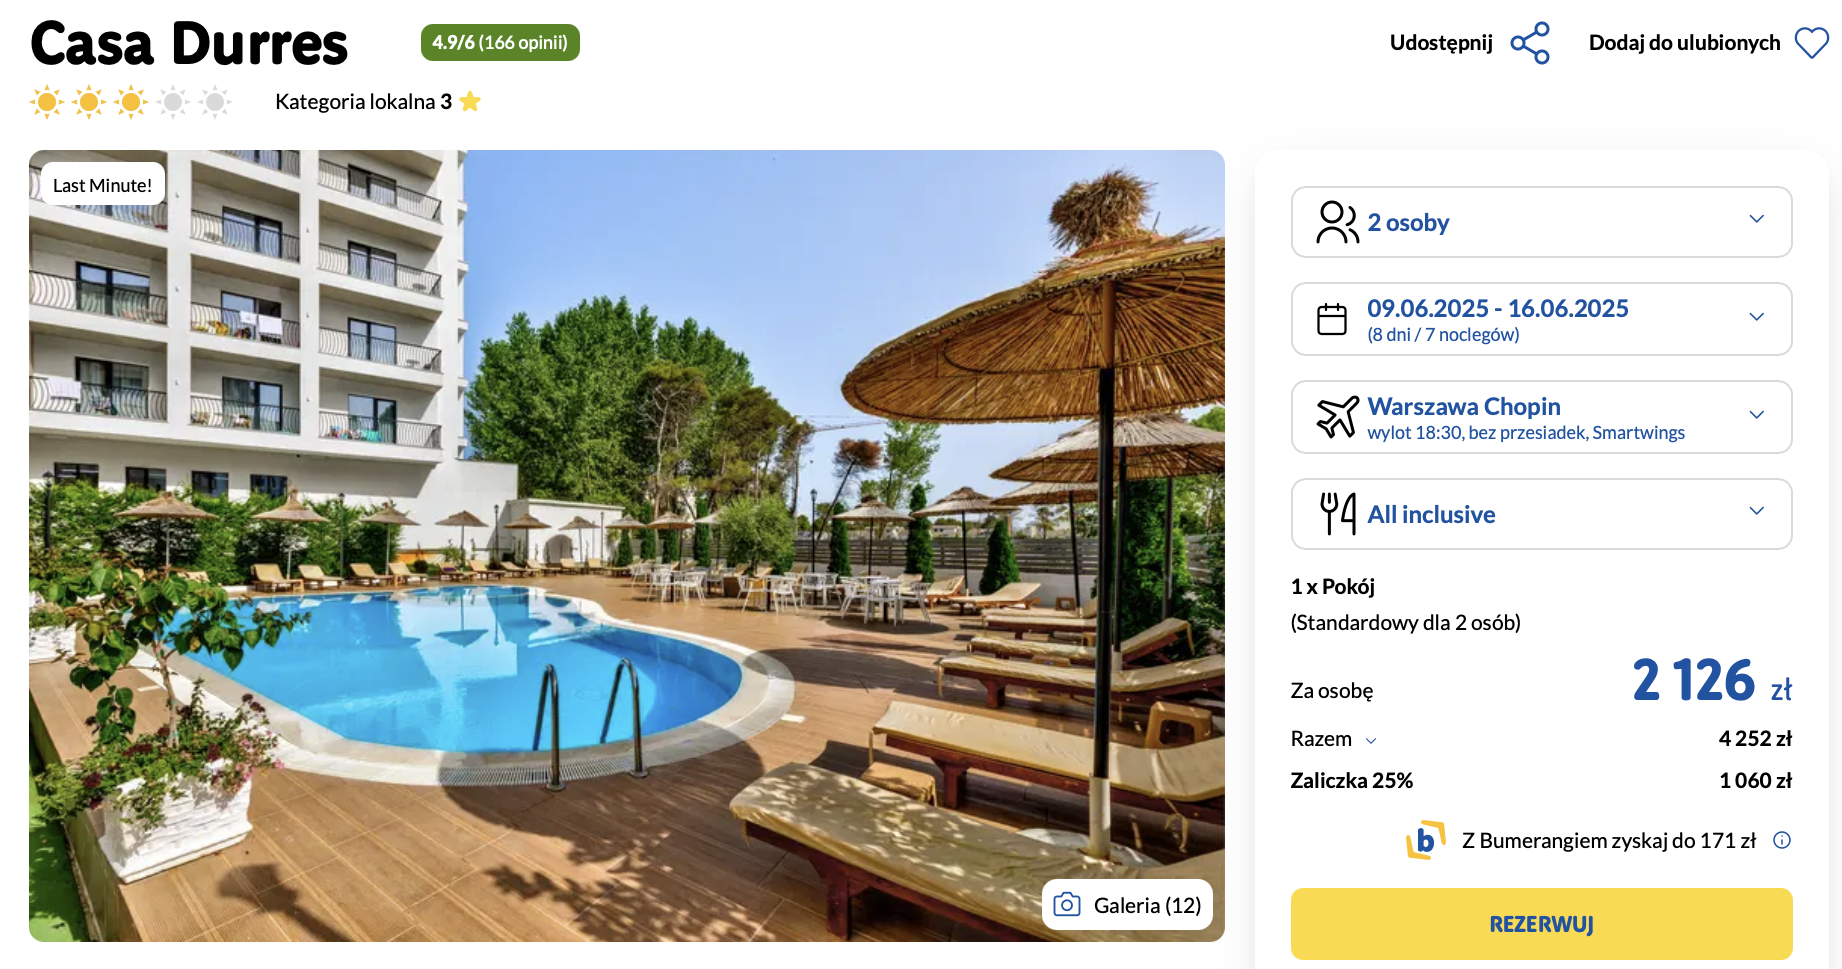Expand the Warszawa Chopin departure dropdown
Screen dimensions: 1842x969
pos(1541,417)
